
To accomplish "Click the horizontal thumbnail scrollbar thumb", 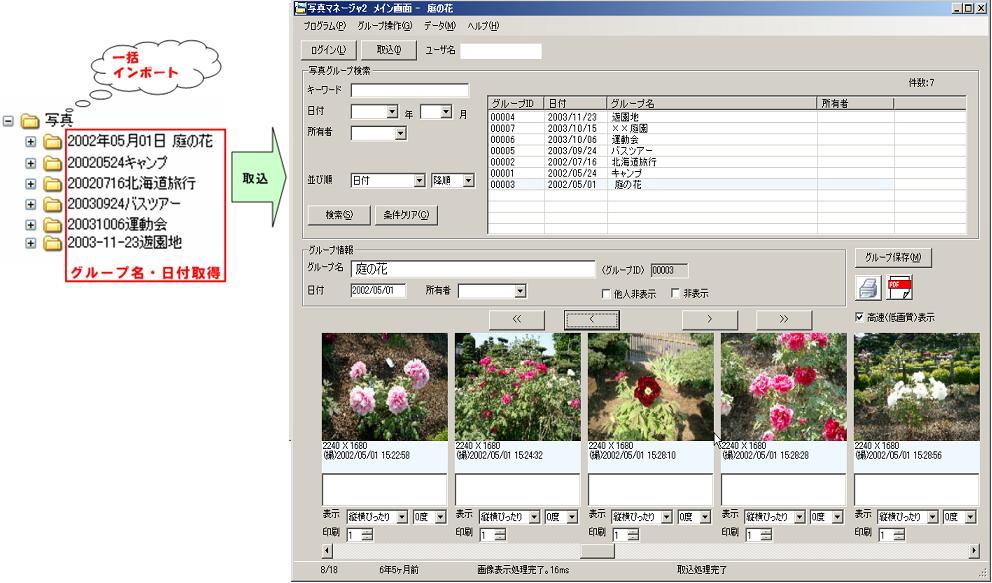I will 597,550.
